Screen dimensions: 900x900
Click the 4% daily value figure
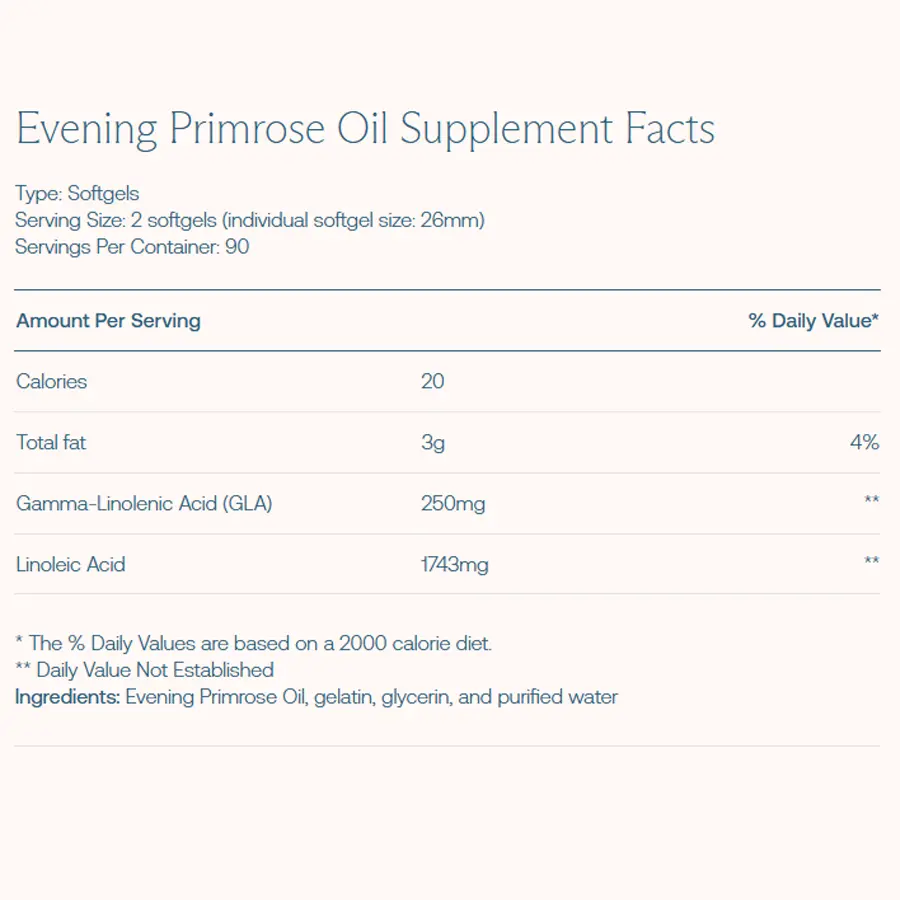tap(864, 442)
